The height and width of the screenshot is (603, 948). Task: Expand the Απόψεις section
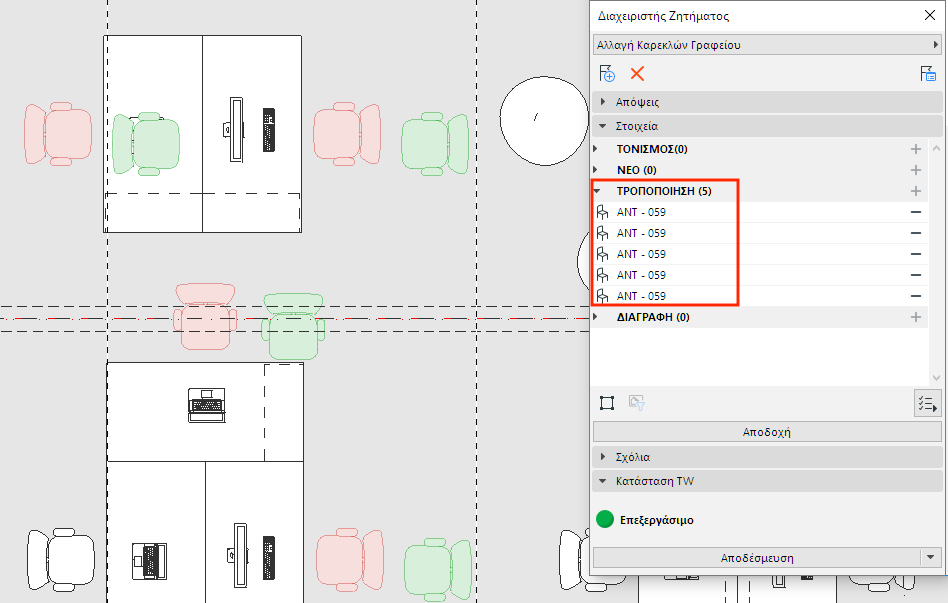point(603,102)
